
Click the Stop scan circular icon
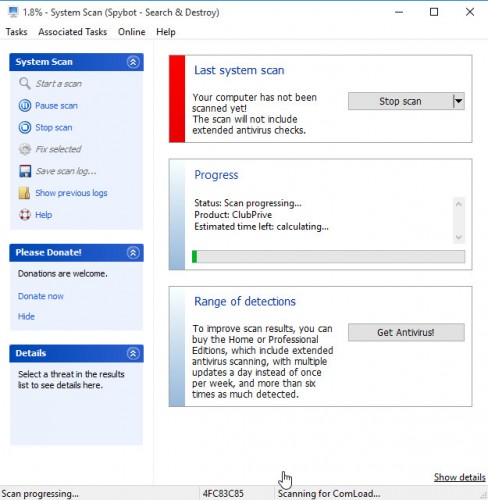coord(25,127)
